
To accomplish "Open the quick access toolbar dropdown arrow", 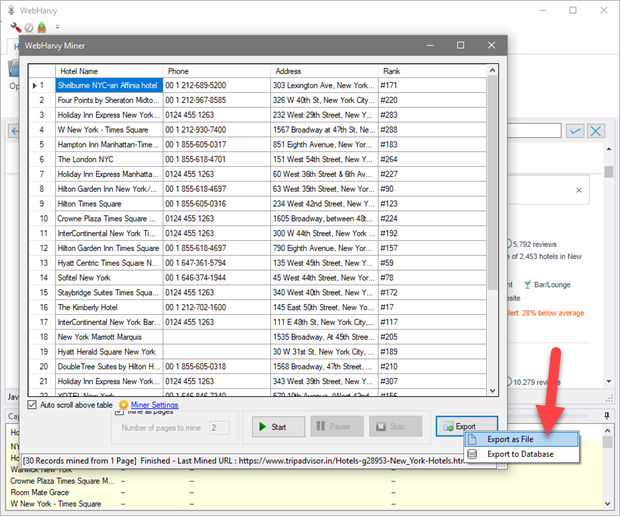I will [x=57, y=28].
